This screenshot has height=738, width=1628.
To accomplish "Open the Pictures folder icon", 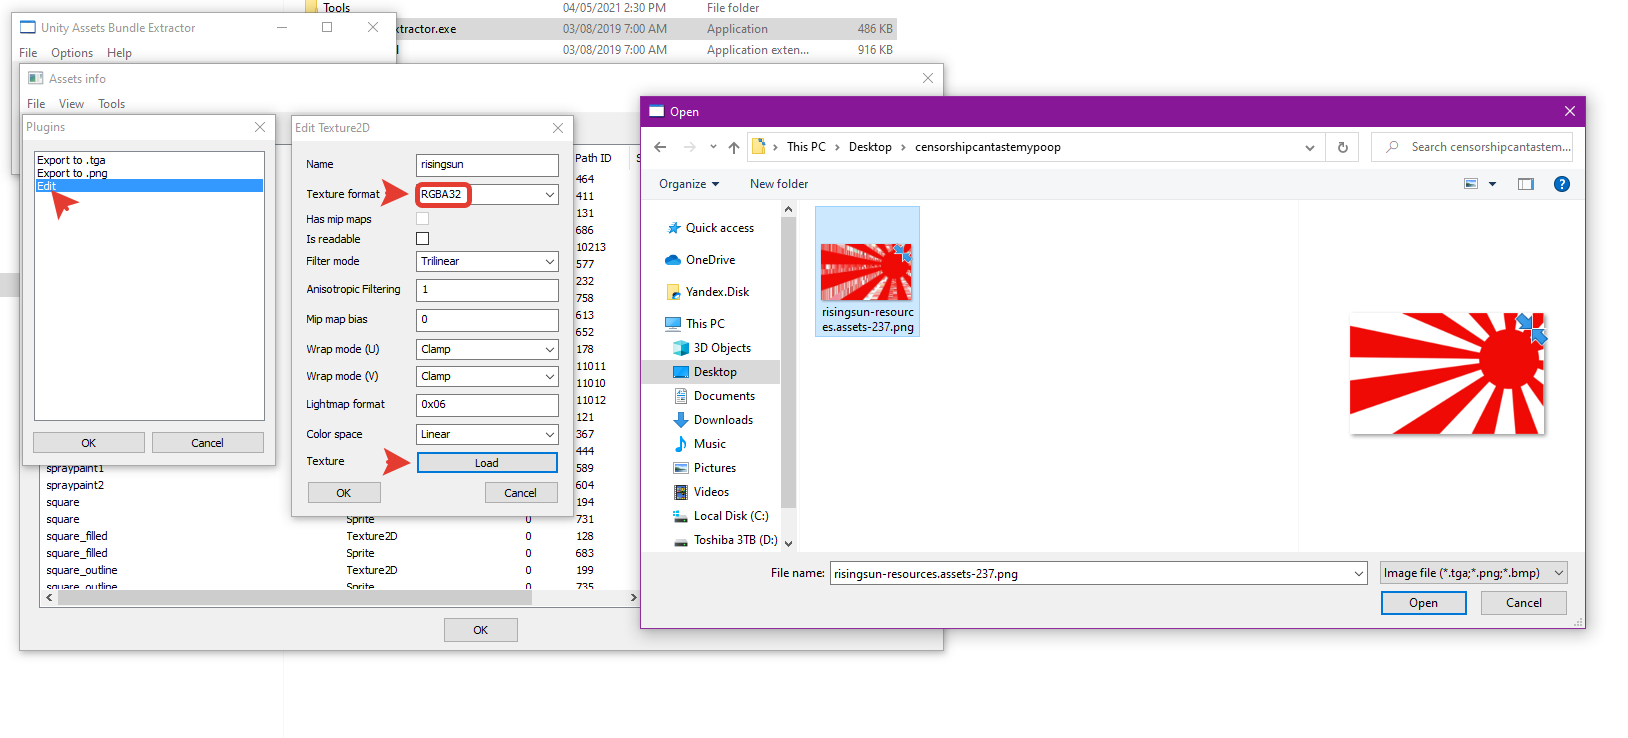I will click(x=681, y=468).
